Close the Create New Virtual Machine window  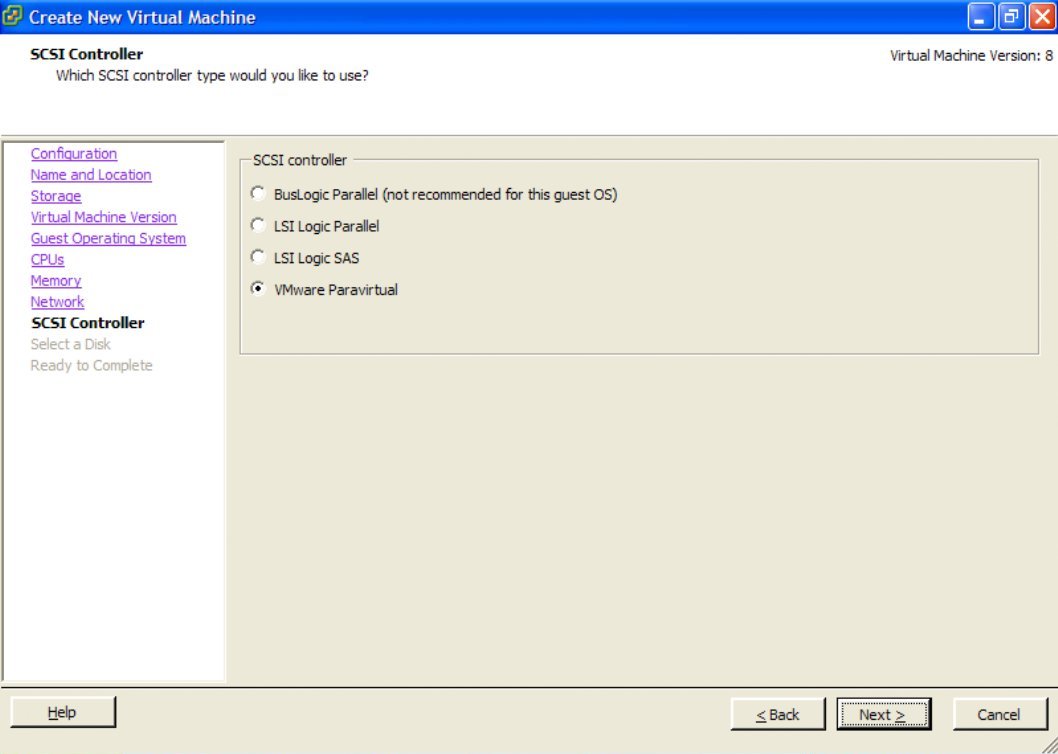pyautogui.click(x=1041, y=17)
